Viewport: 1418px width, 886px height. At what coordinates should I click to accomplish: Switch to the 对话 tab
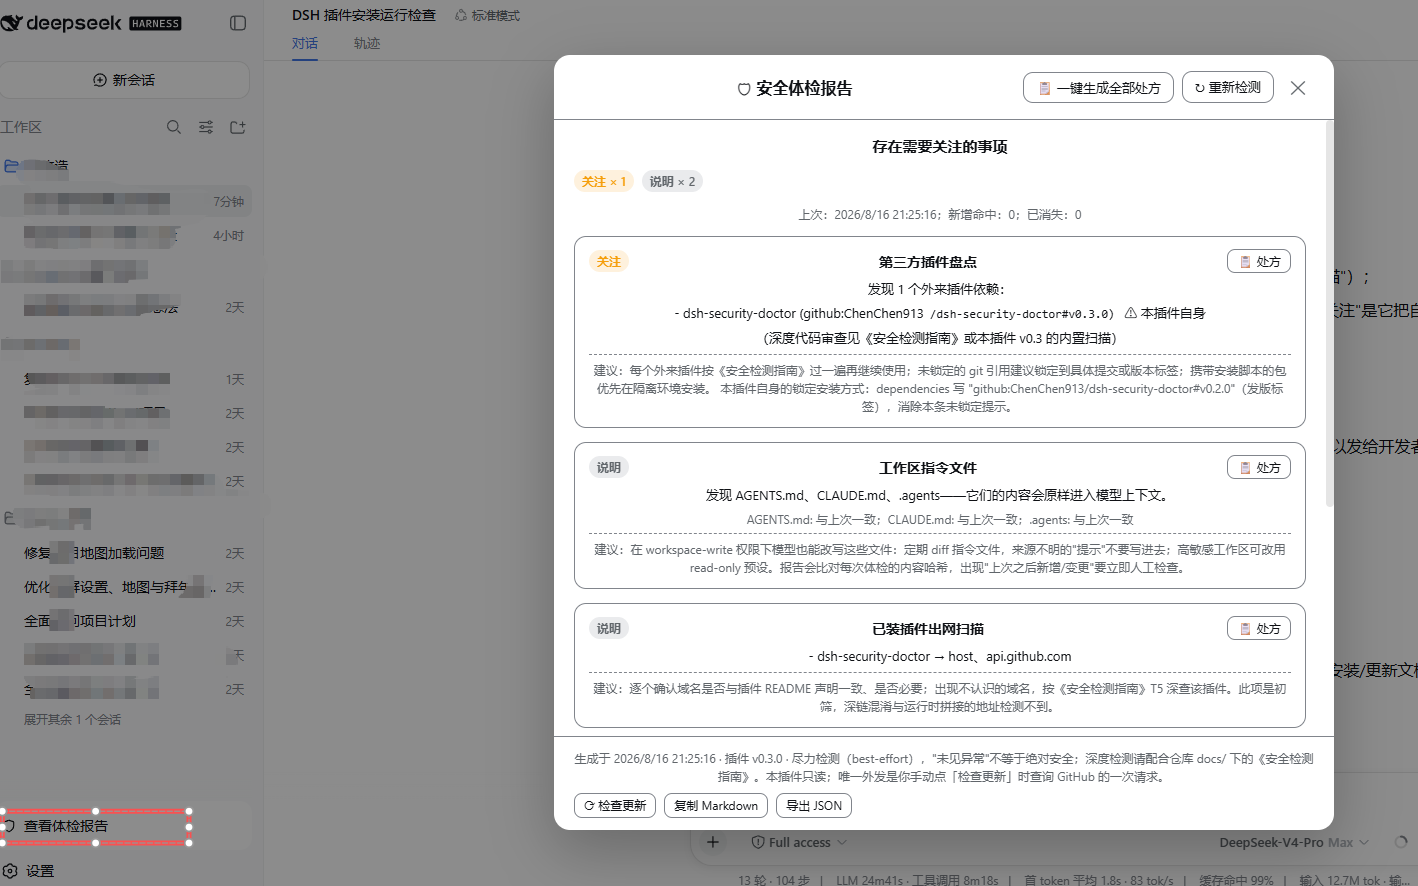click(x=305, y=43)
